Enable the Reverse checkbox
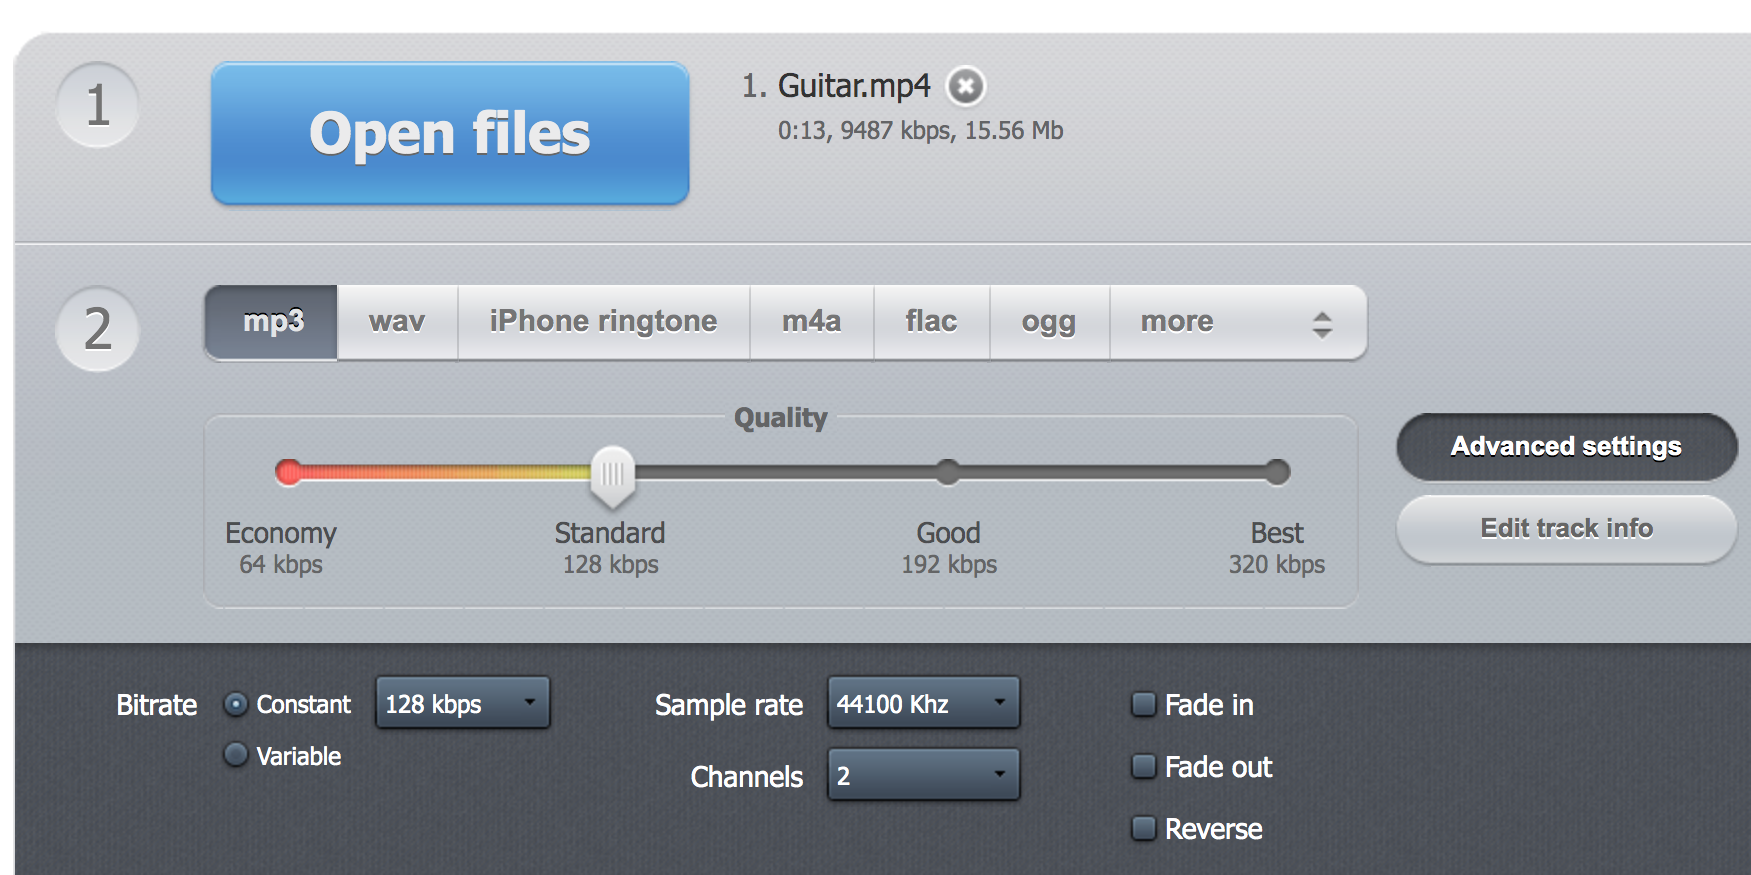Screen dimensions: 1751x875 click(x=1143, y=828)
